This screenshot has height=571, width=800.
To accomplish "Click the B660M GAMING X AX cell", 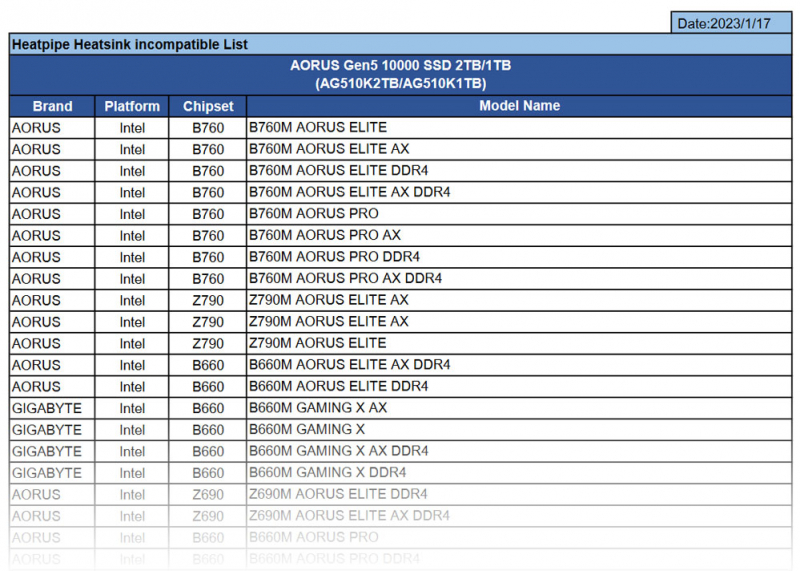I will pyautogui.click(x=318, y=408).
